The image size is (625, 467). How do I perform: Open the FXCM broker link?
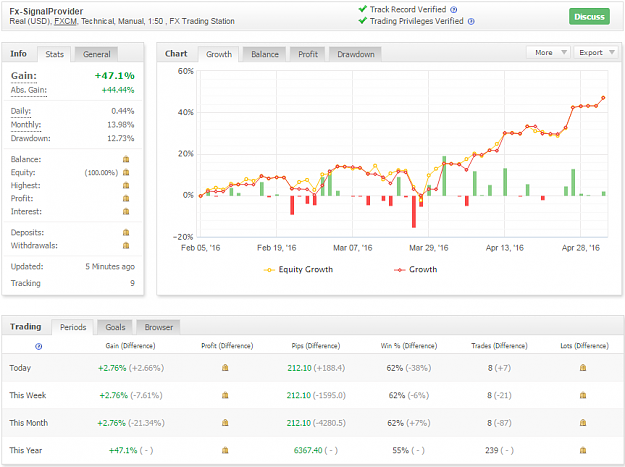[x=66, y=22]
